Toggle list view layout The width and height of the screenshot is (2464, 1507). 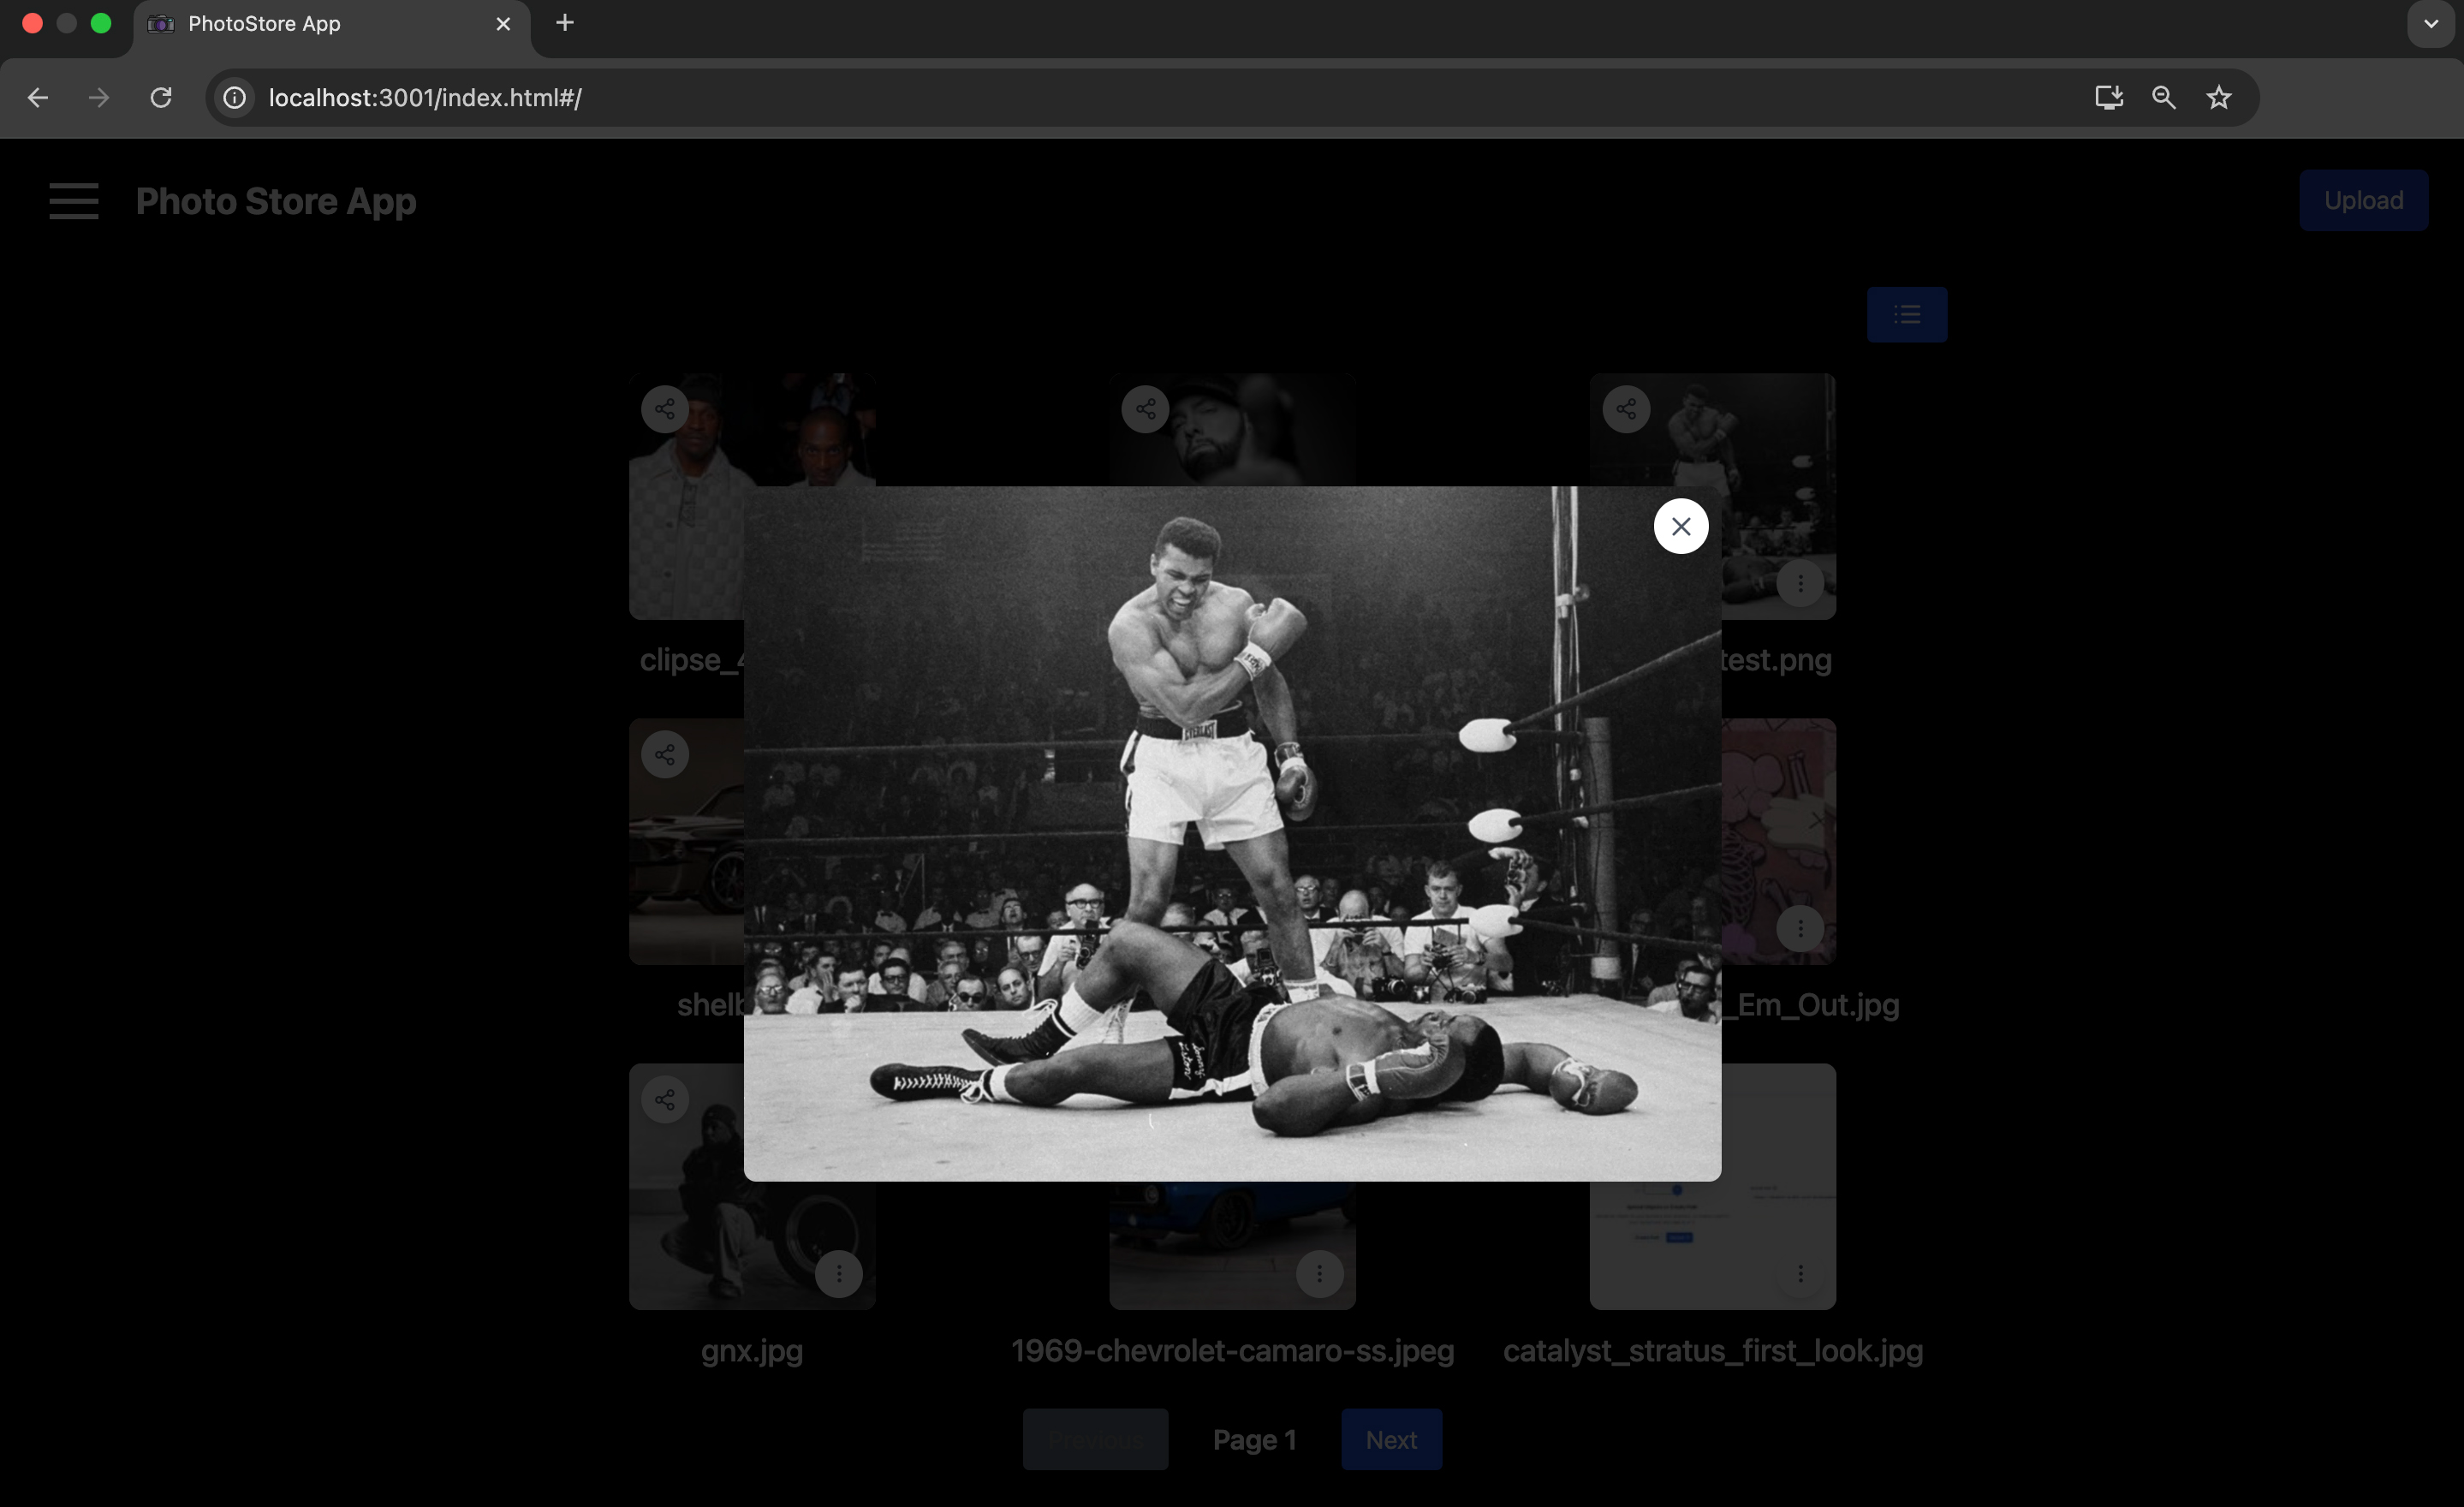click(1906, 315)
